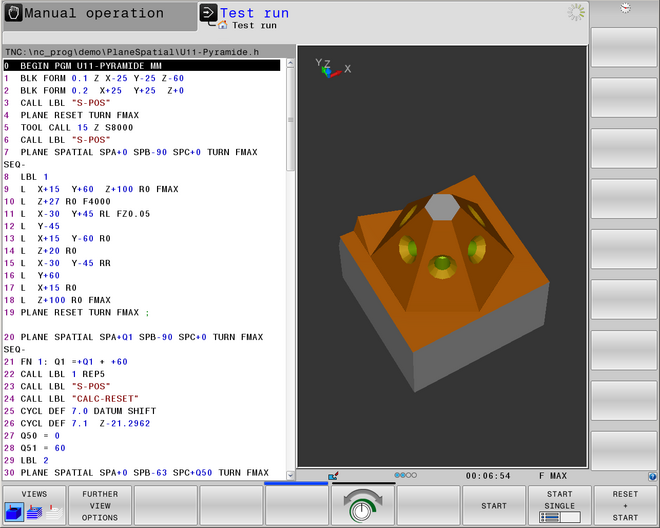Click the busy spinner icon in header

point(575,12)
